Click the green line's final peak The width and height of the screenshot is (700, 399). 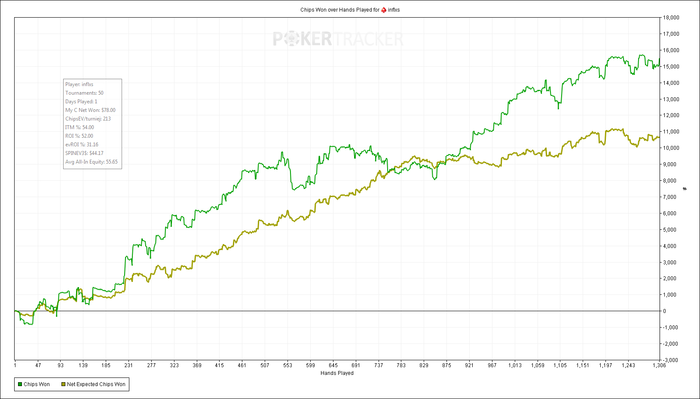(x=659, y=59)
